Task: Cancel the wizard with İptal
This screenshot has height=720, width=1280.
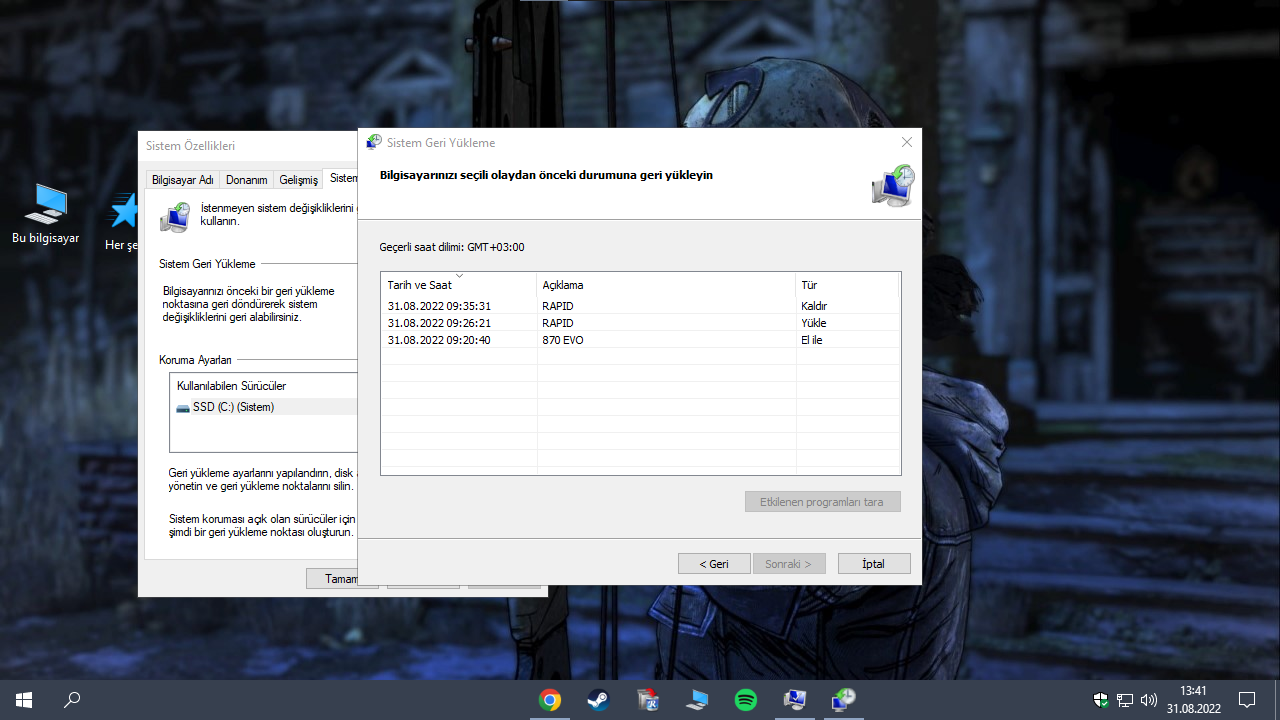Action: [874, 564]
